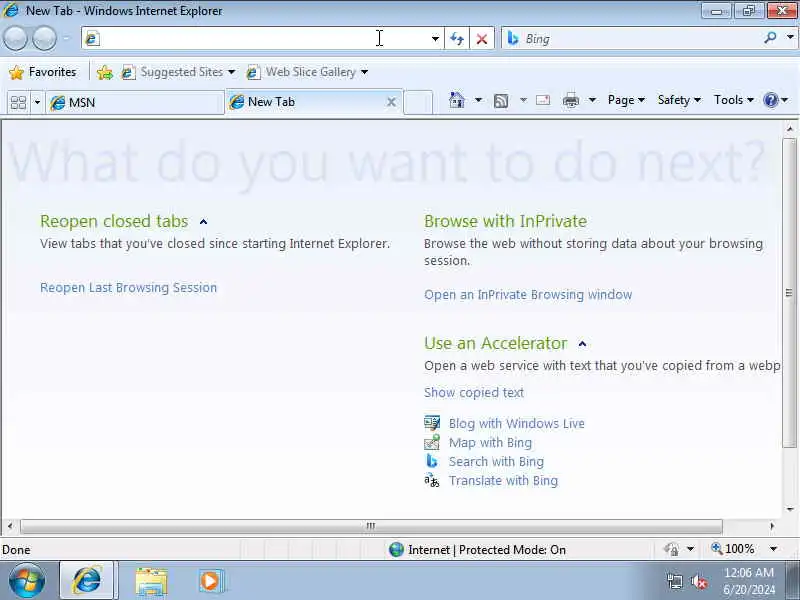Click the Search with Bing link
The height and width of the screenshot is (600, 800).
coord(496,462)
